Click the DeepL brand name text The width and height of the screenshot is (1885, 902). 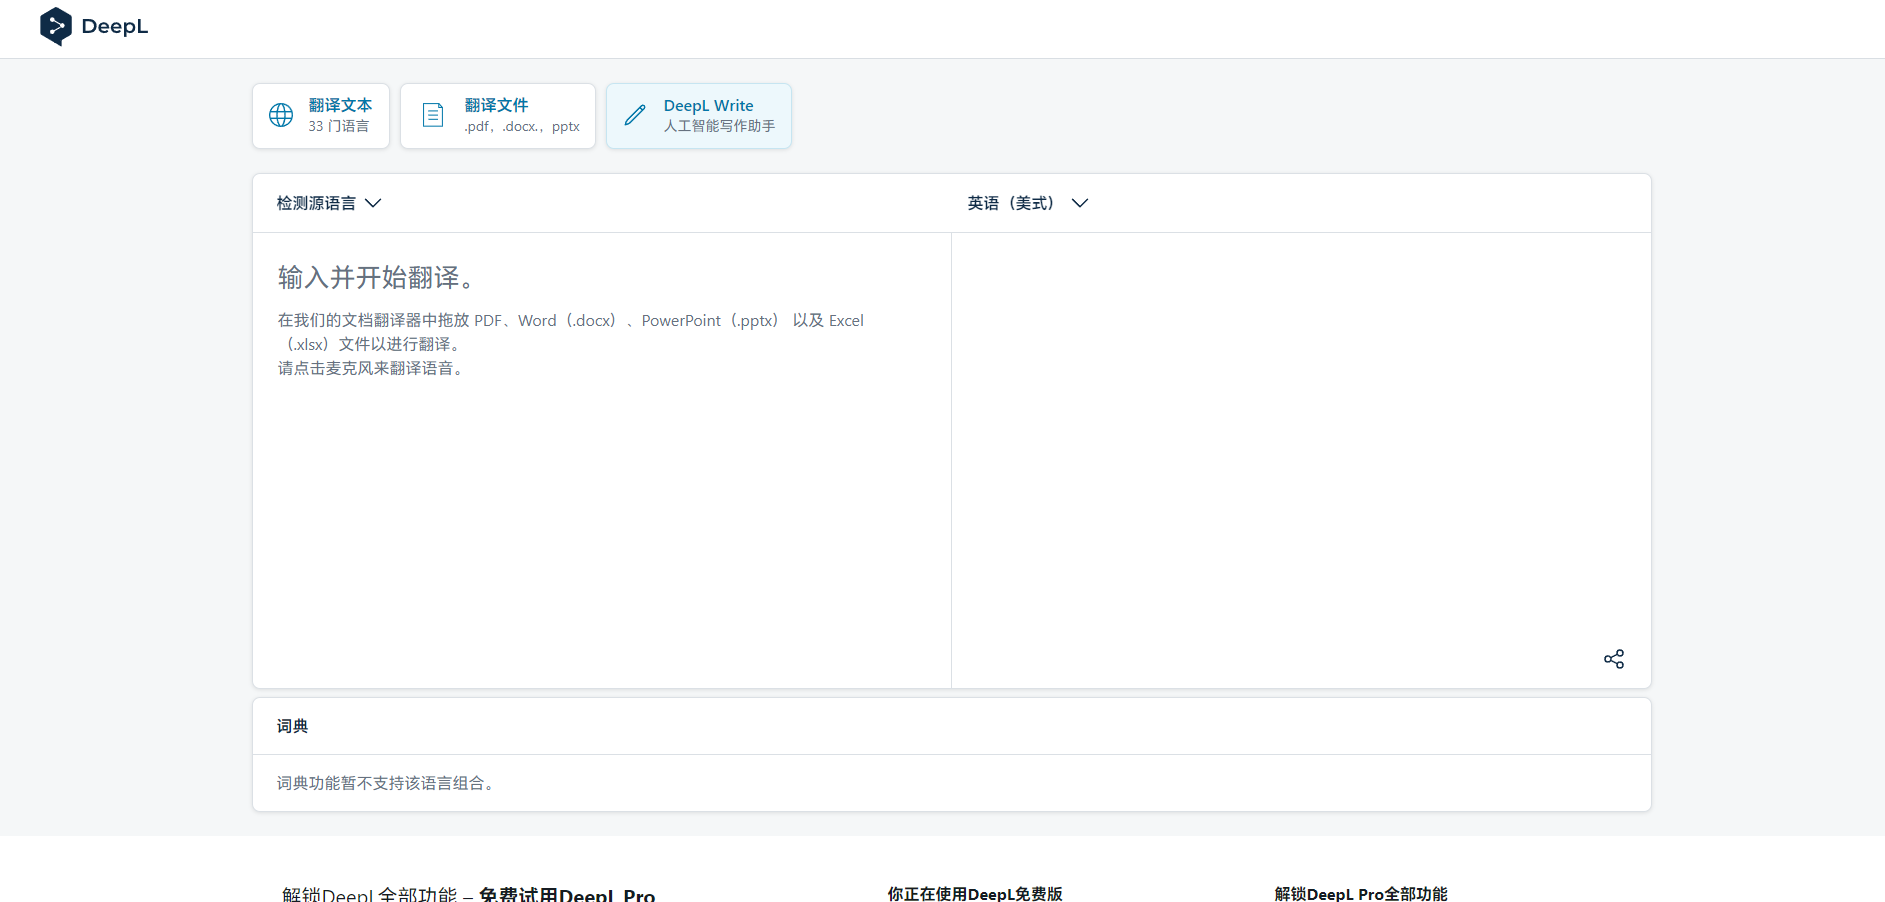pyautogui.click(x=115, y=27)
